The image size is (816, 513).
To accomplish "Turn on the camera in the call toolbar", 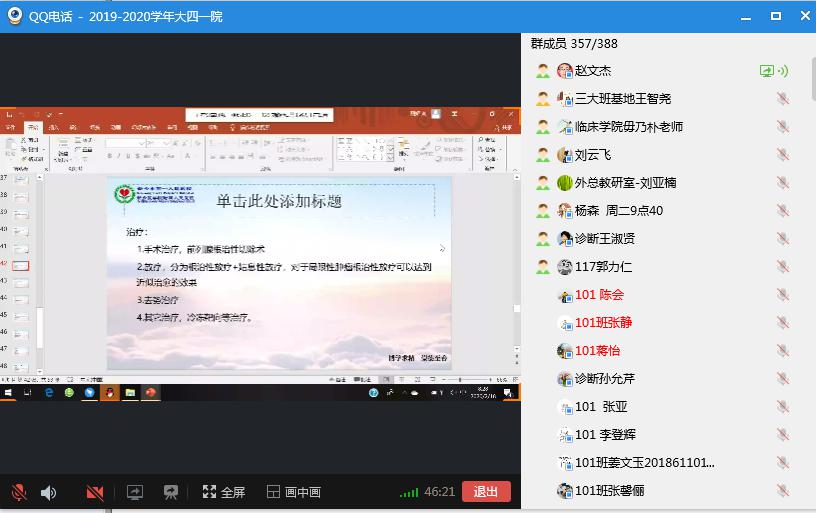I will click(x=95, y=492).
